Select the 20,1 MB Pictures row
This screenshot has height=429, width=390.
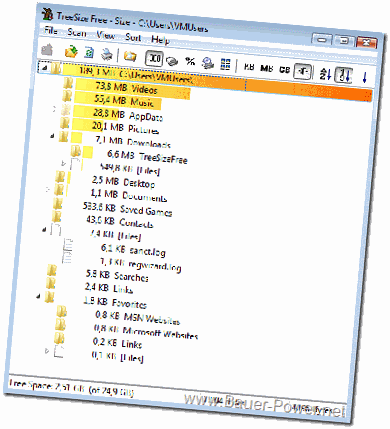(110, 127)
